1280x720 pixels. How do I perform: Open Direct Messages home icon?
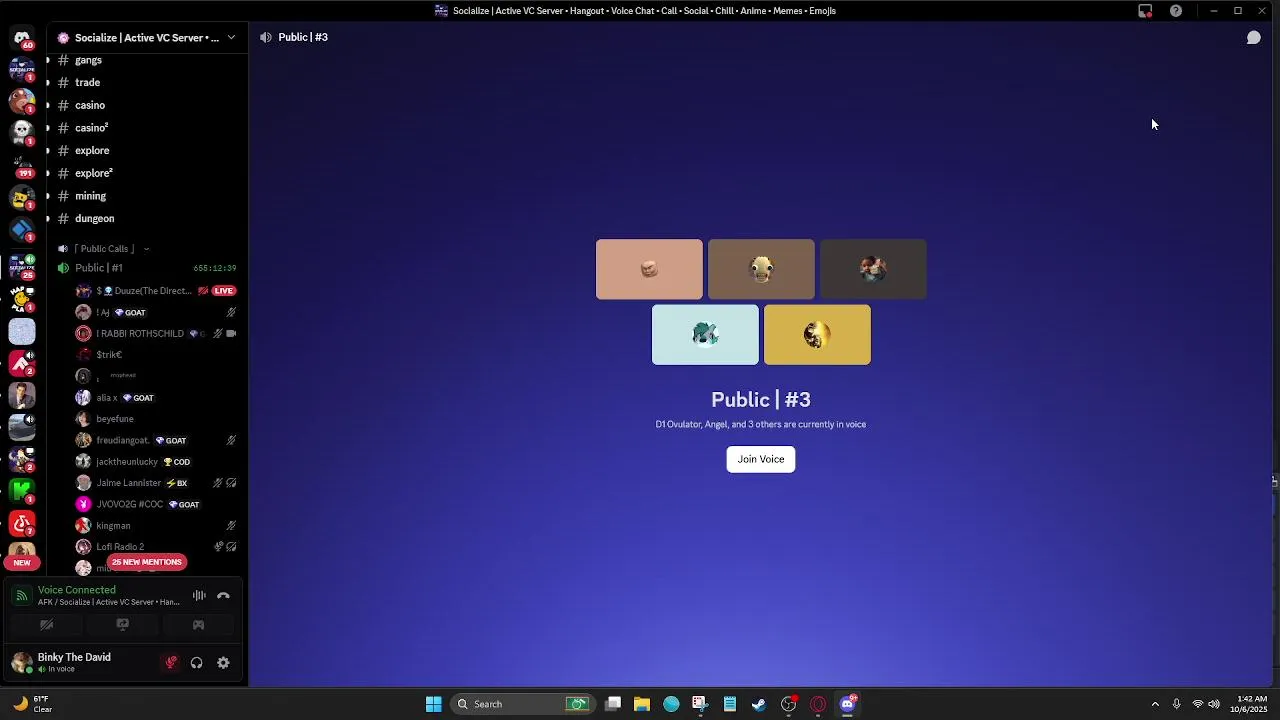22,38
